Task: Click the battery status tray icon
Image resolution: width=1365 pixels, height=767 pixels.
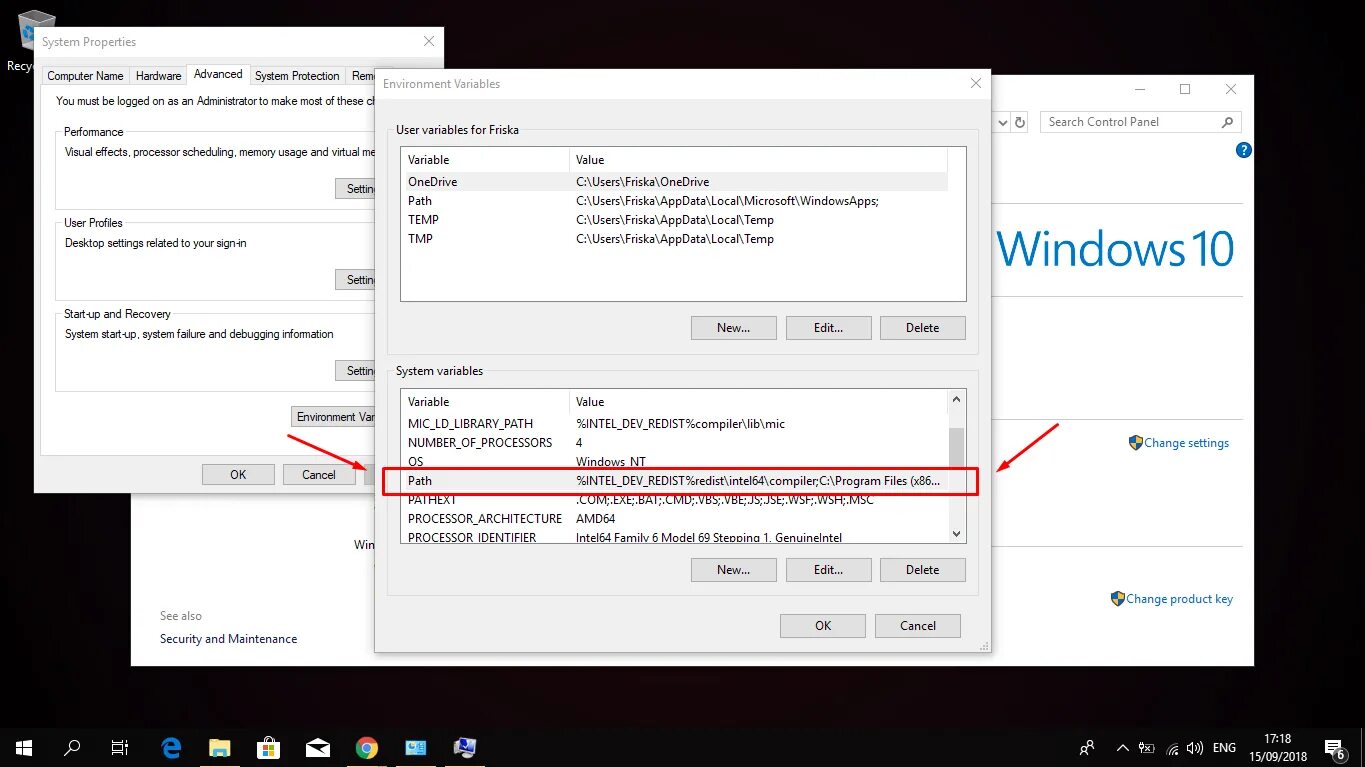Action: click(x=1147, y=747)
